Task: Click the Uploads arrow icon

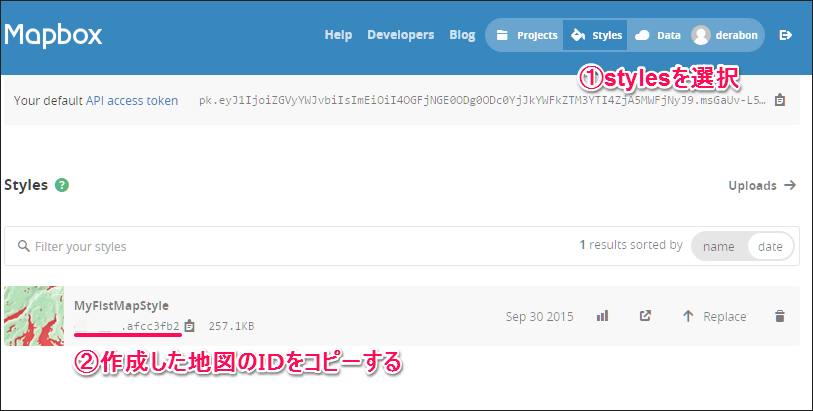Action: point(790,185)
